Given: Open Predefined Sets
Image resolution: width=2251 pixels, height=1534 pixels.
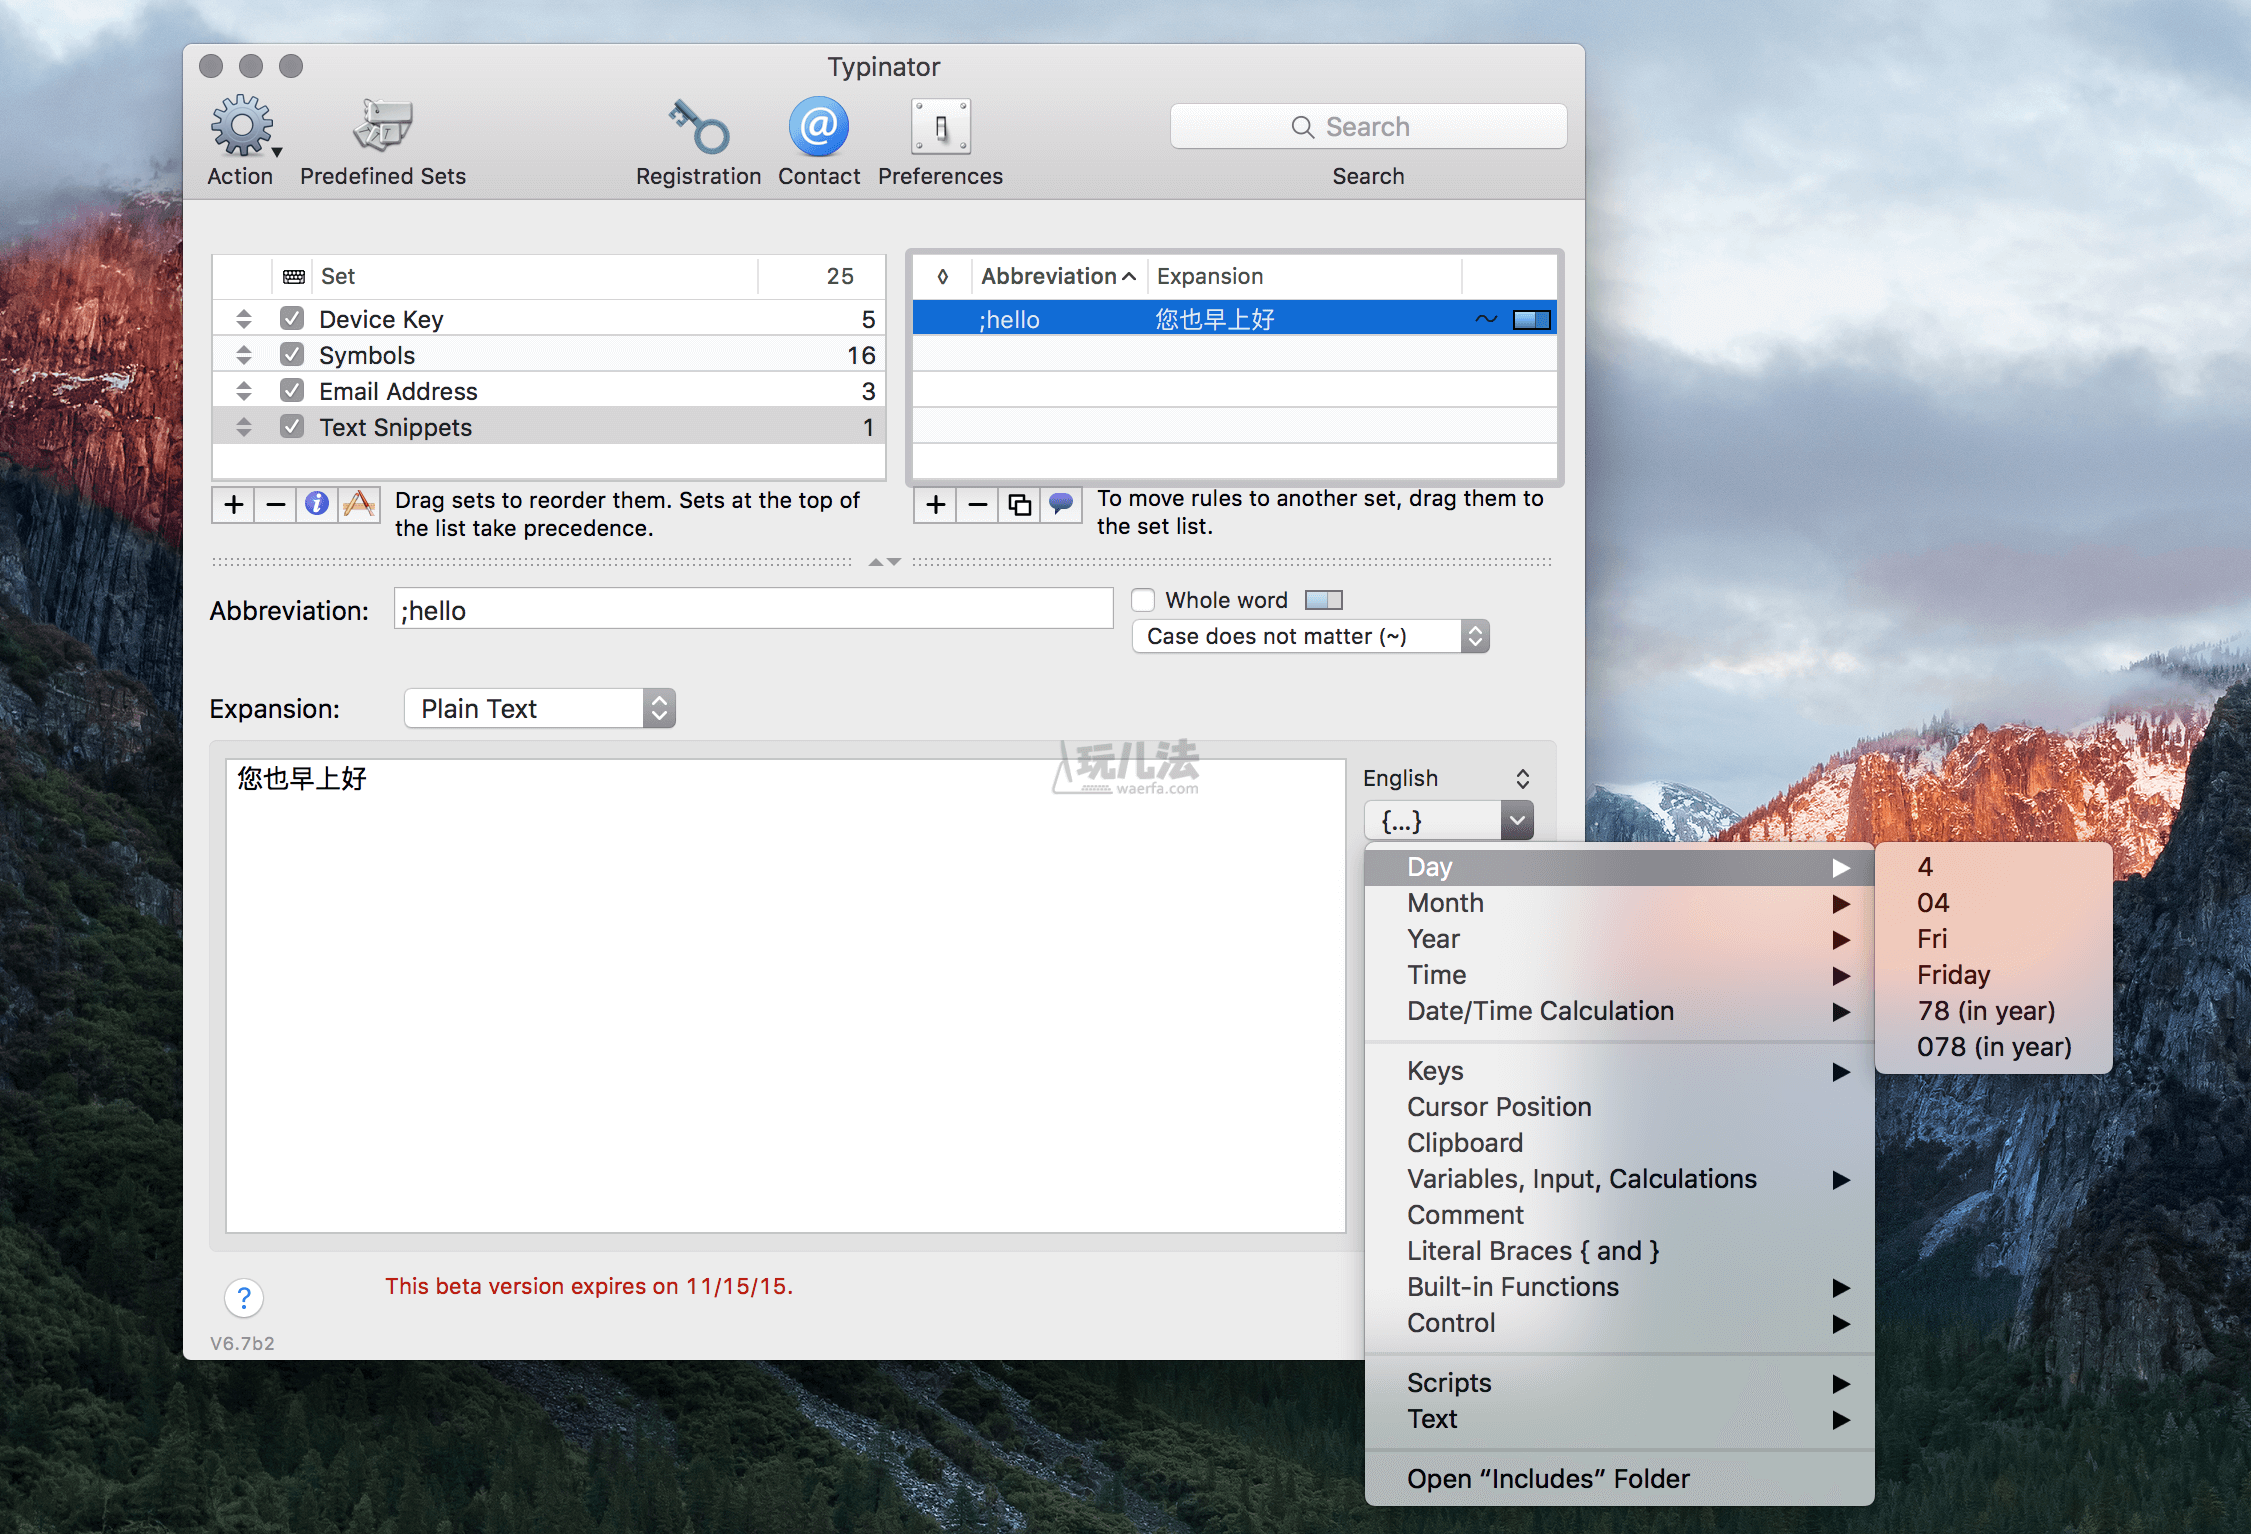Looking at the screenshot, I should (382, 127).
